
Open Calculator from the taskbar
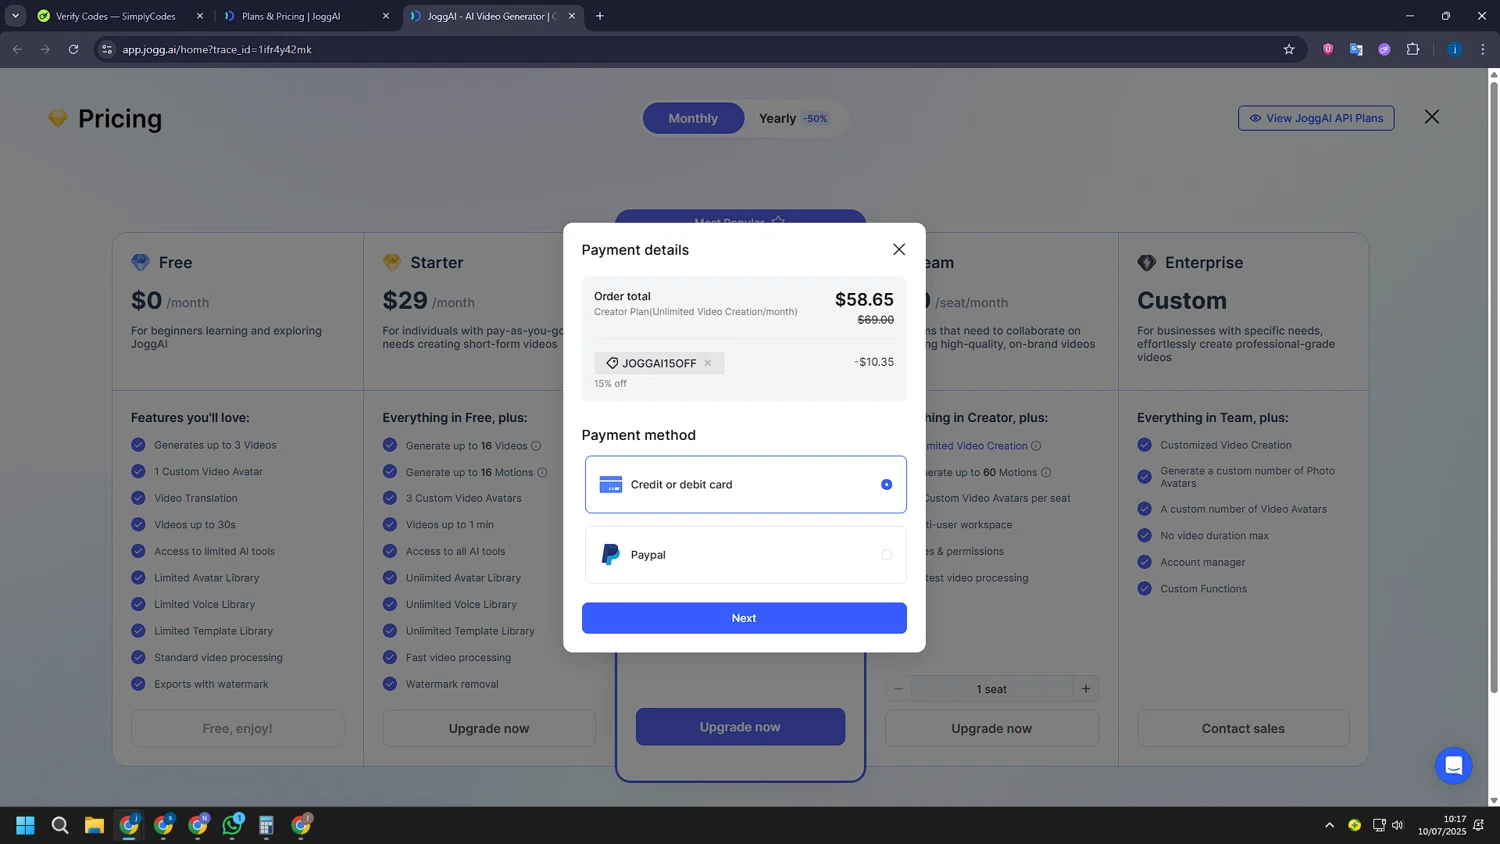(x=266, y=825)
